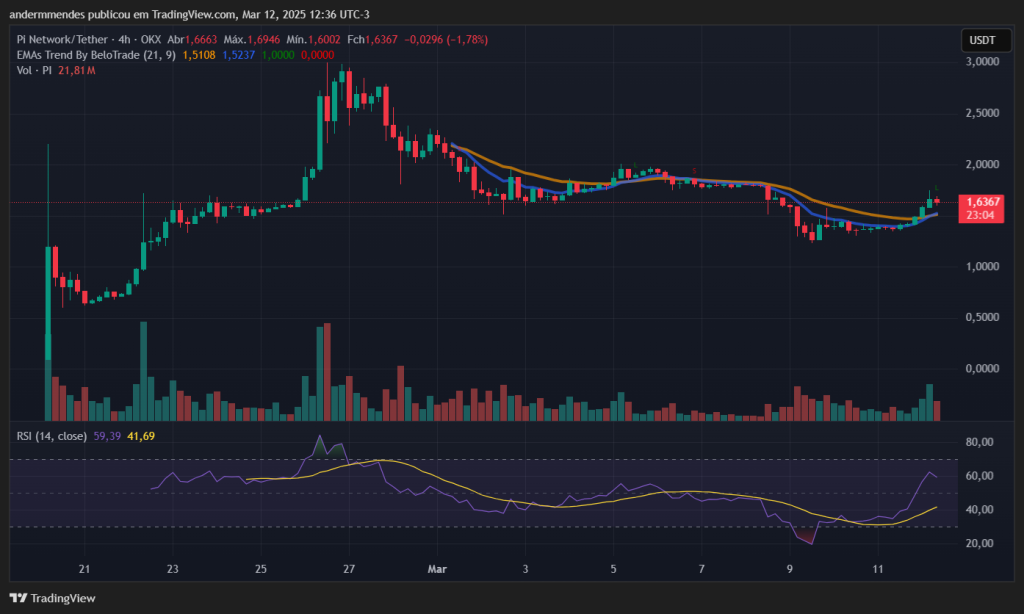Click the countdown timer 23:04
The height and width of the screenshot is (614, 1024).
981,215
